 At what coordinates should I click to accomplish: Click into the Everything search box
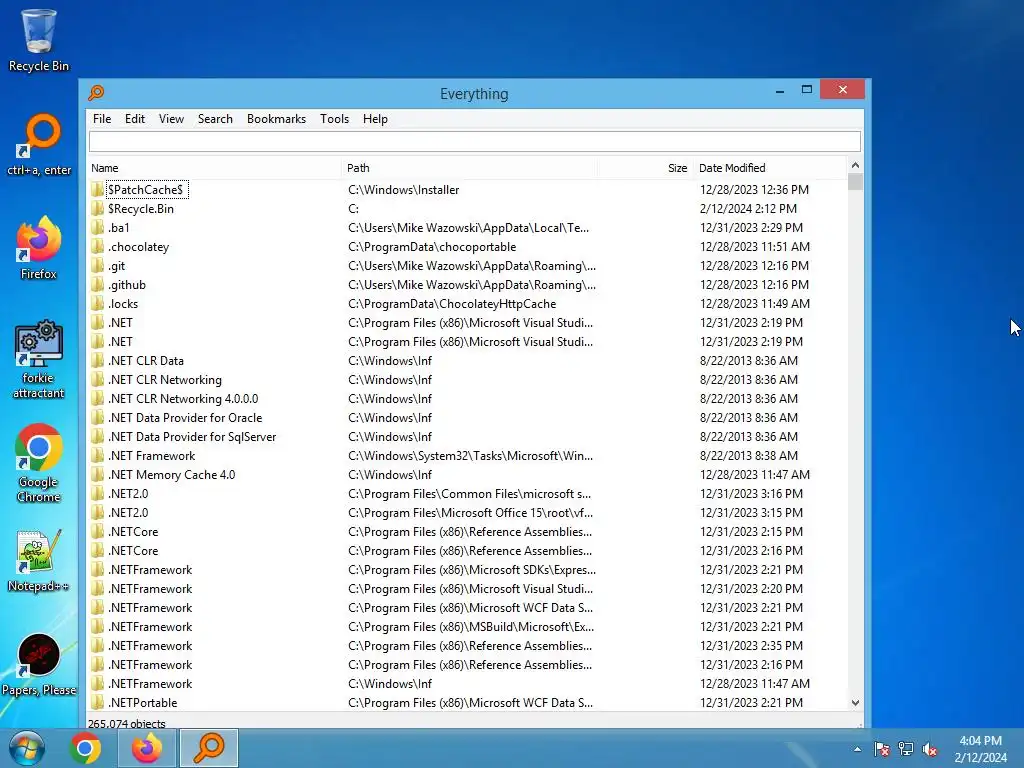(475, 142)
